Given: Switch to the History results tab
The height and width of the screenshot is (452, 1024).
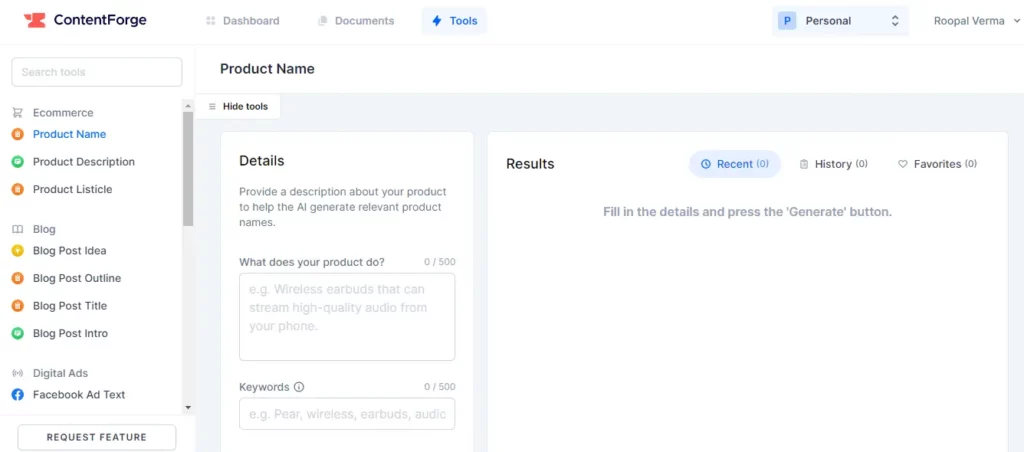Looking at the screenshot, I should 833,164.
